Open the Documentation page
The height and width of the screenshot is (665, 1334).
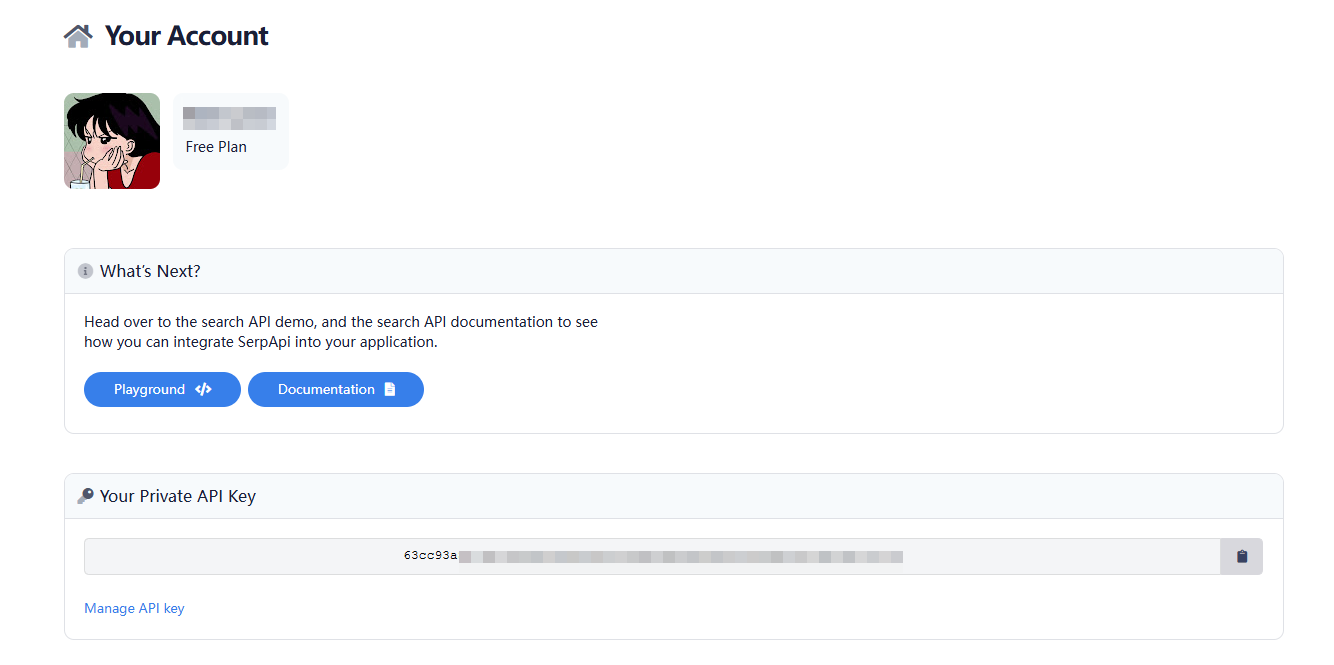(x=326, y=390)
